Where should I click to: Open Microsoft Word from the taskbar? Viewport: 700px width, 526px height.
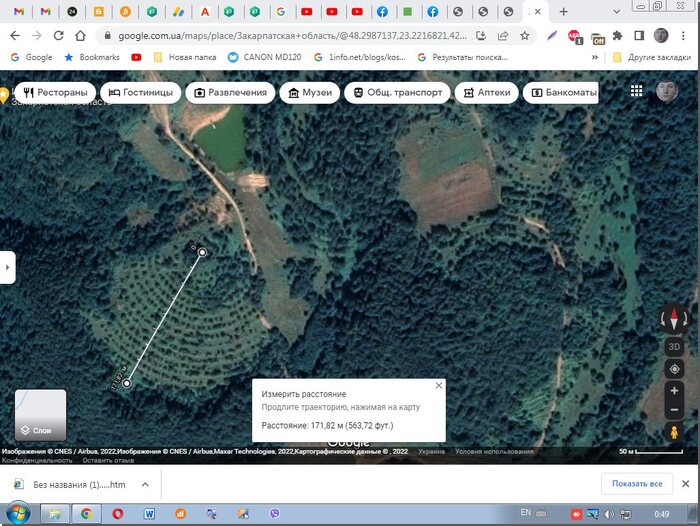click(150, 513)
